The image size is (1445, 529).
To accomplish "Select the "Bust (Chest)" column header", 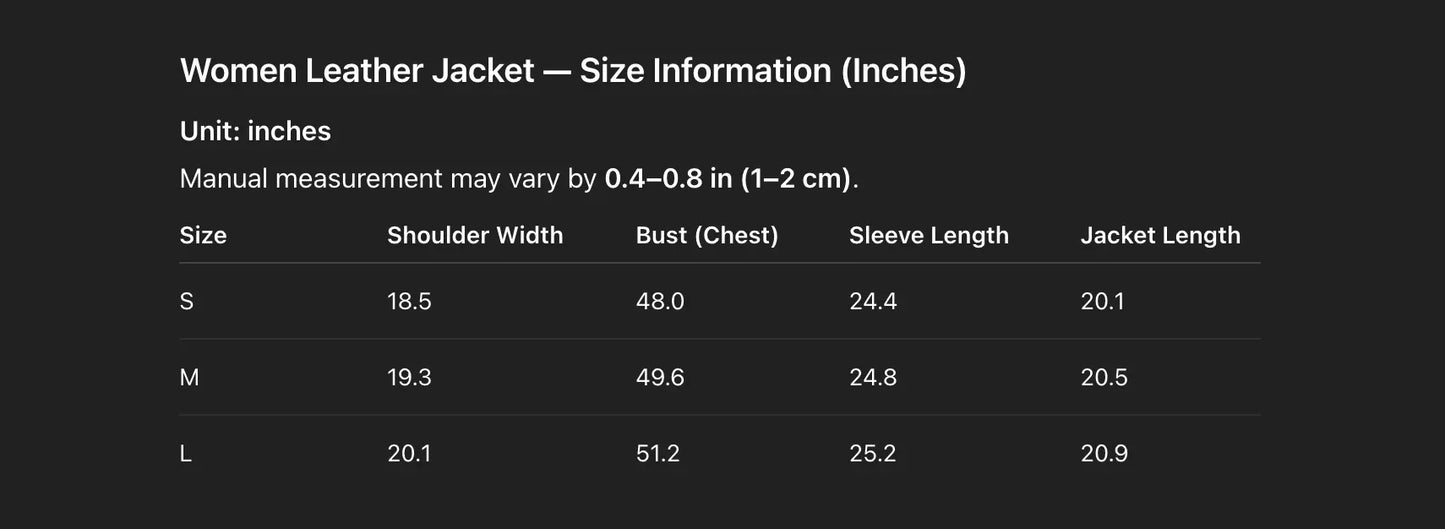I will pyautogui.click(x=707, y=235).
